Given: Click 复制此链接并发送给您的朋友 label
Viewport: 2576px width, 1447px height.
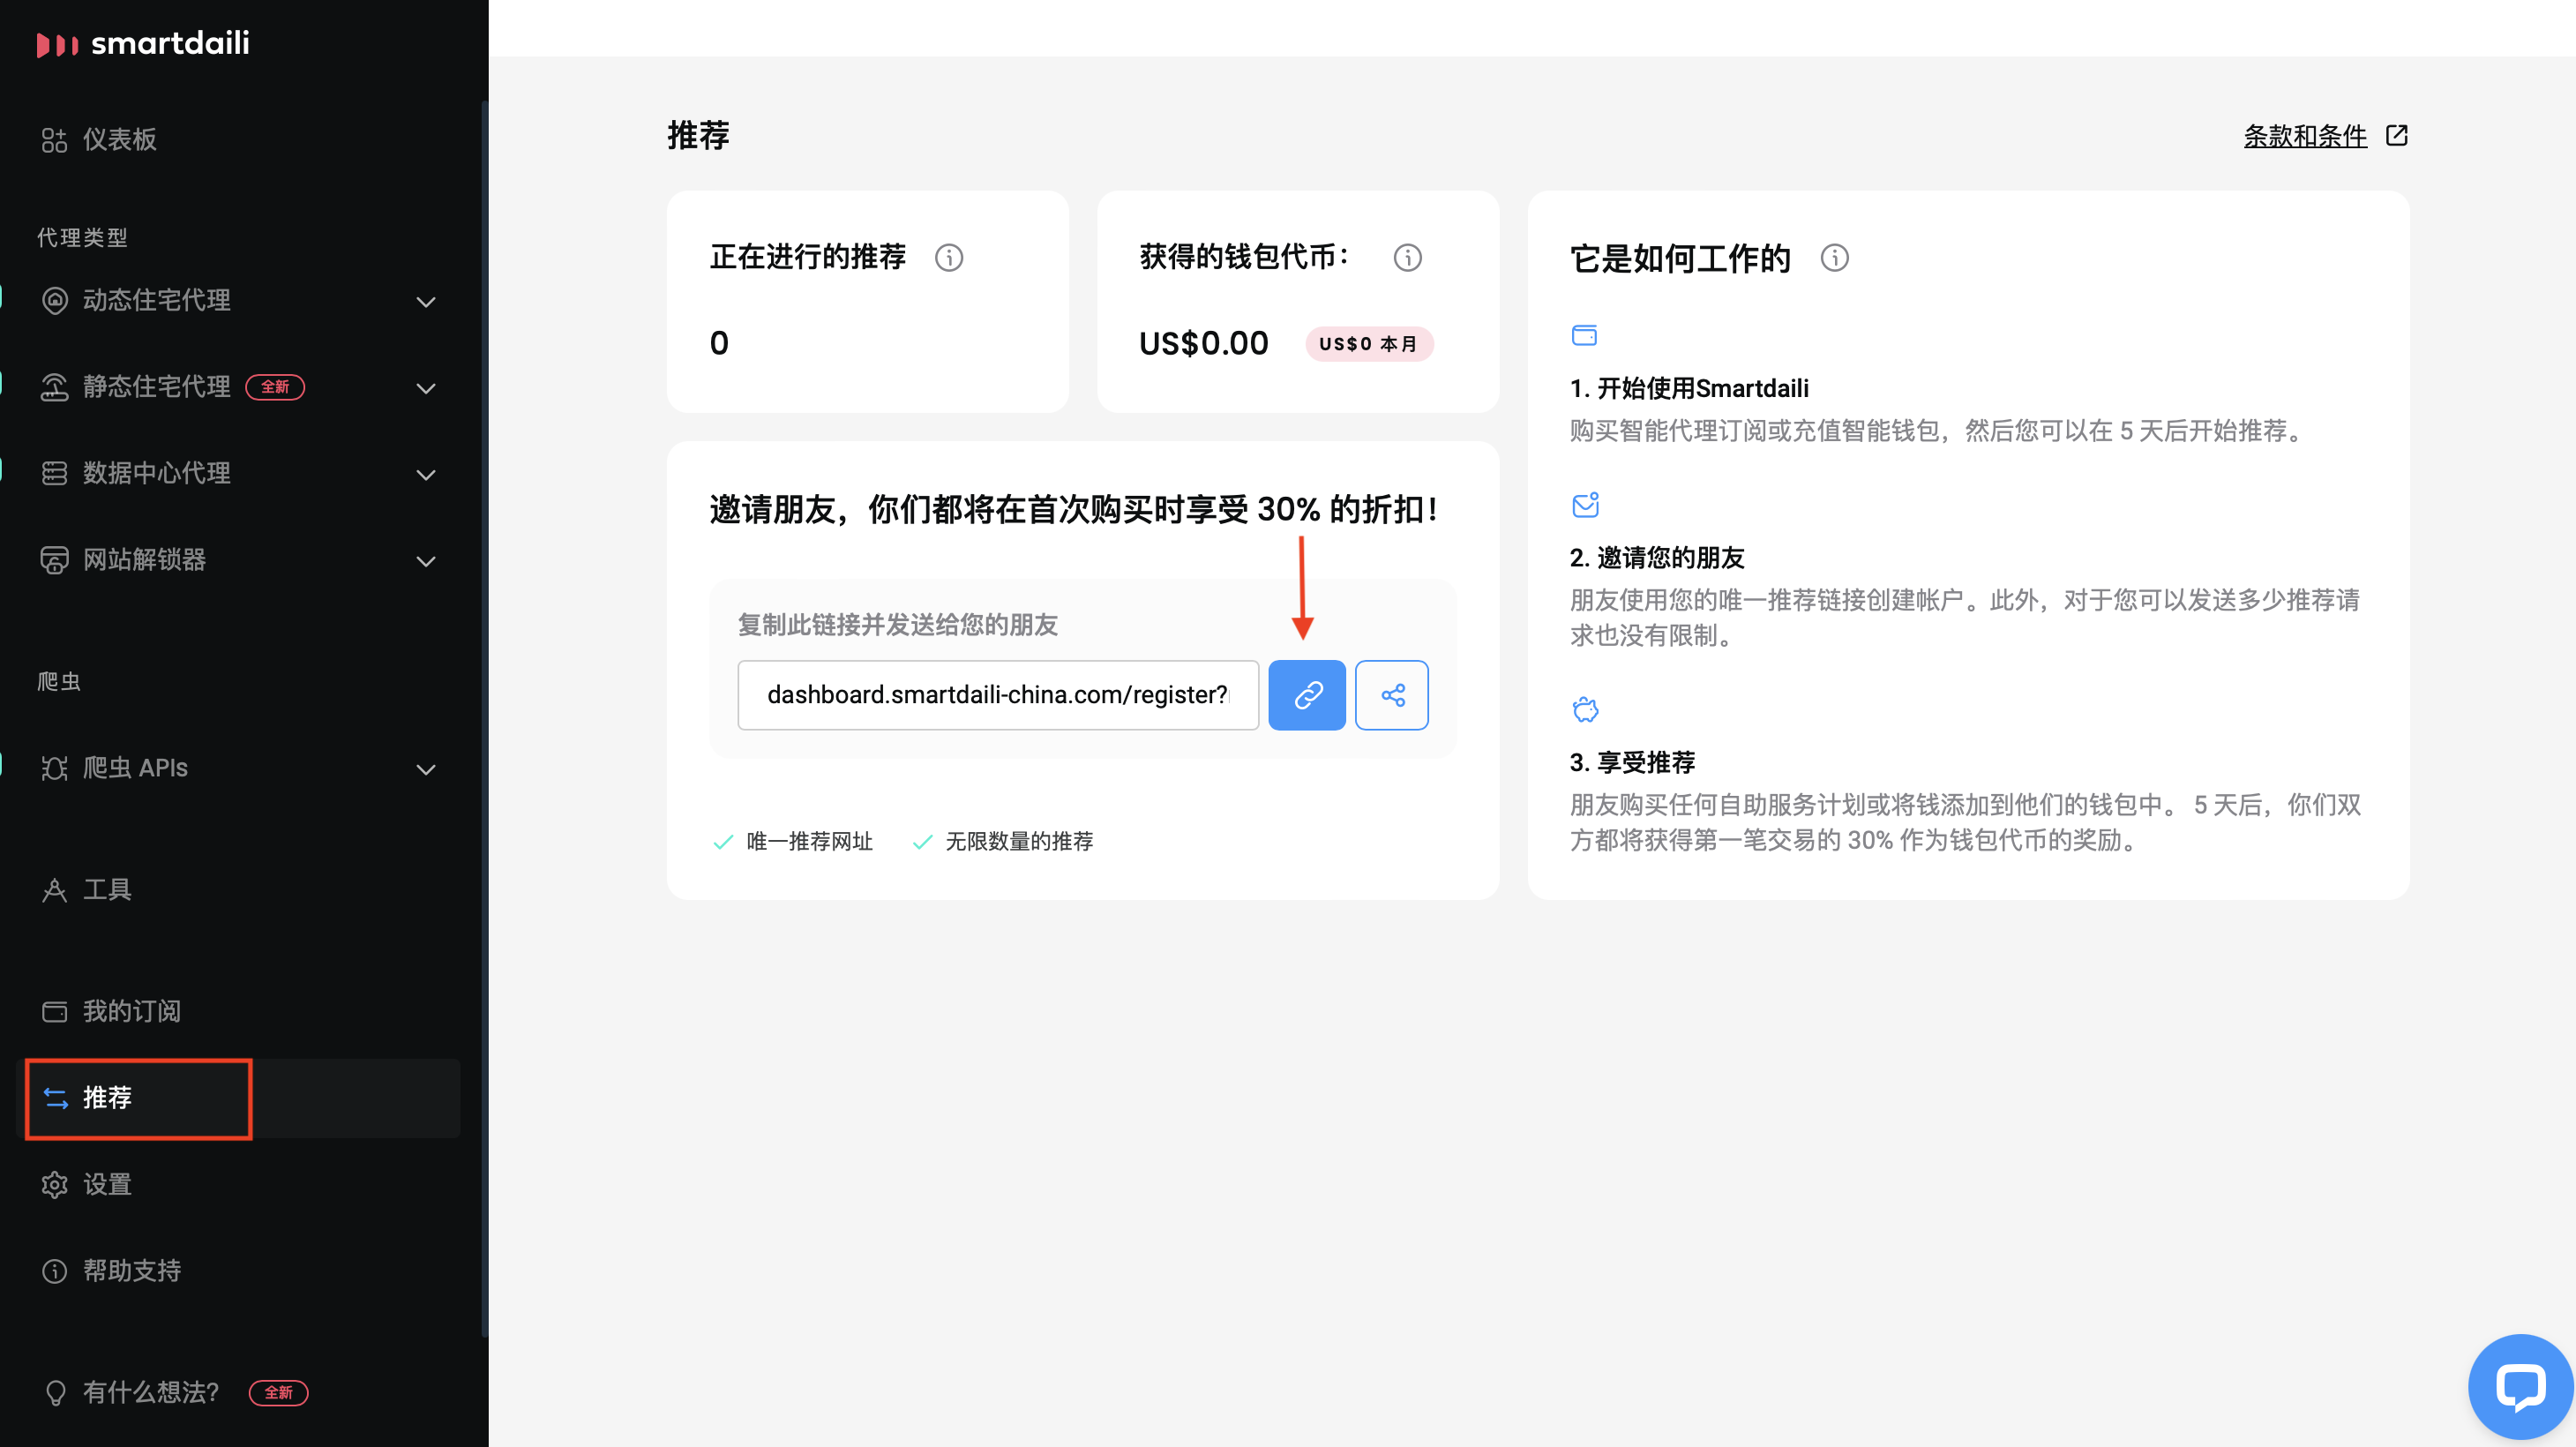Looking at the screenshot, I should [x=897, y=625].
